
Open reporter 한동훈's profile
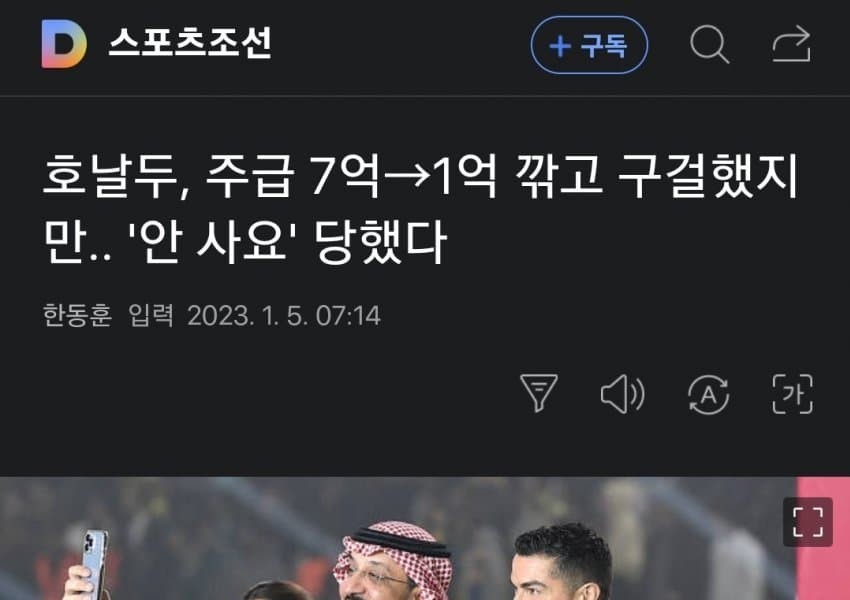(x=77, y=315)
